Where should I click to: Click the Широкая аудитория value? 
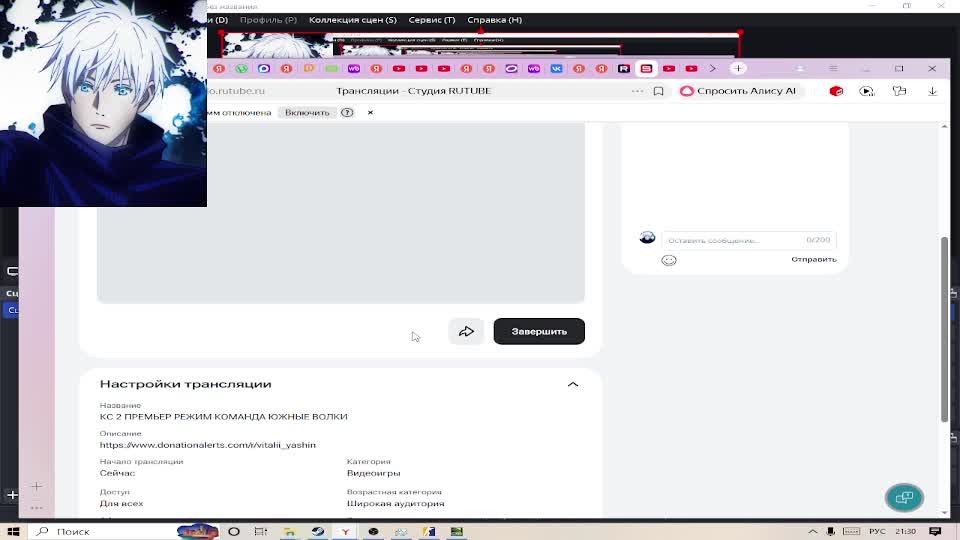pos(396,503)
